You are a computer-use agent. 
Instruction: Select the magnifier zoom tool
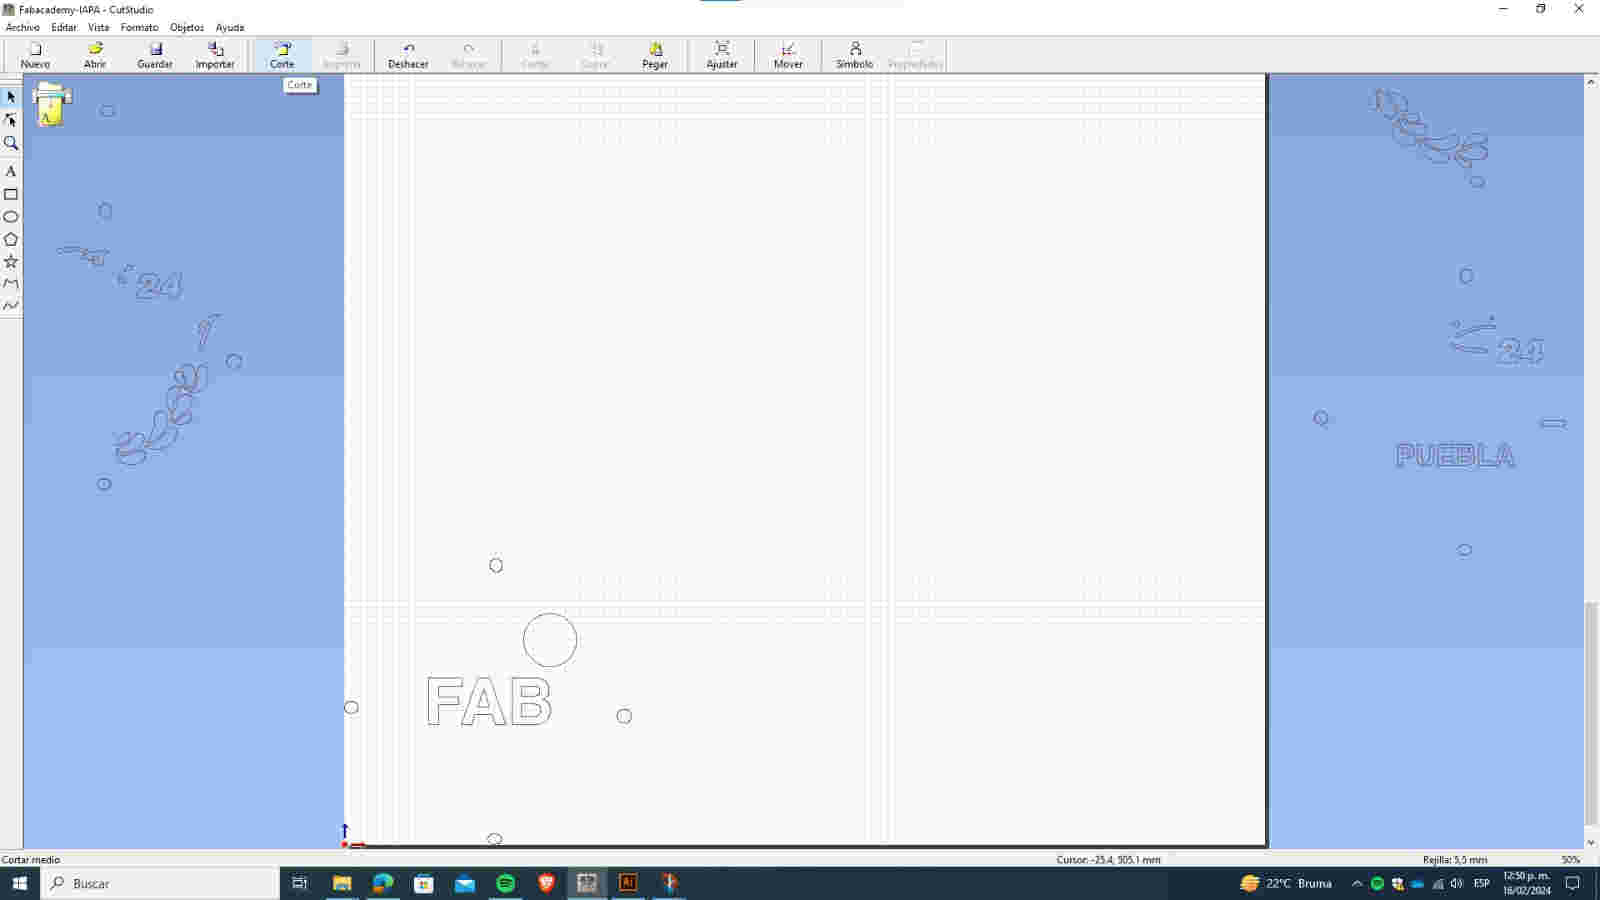pyautogui.click(x=11, y=143)
